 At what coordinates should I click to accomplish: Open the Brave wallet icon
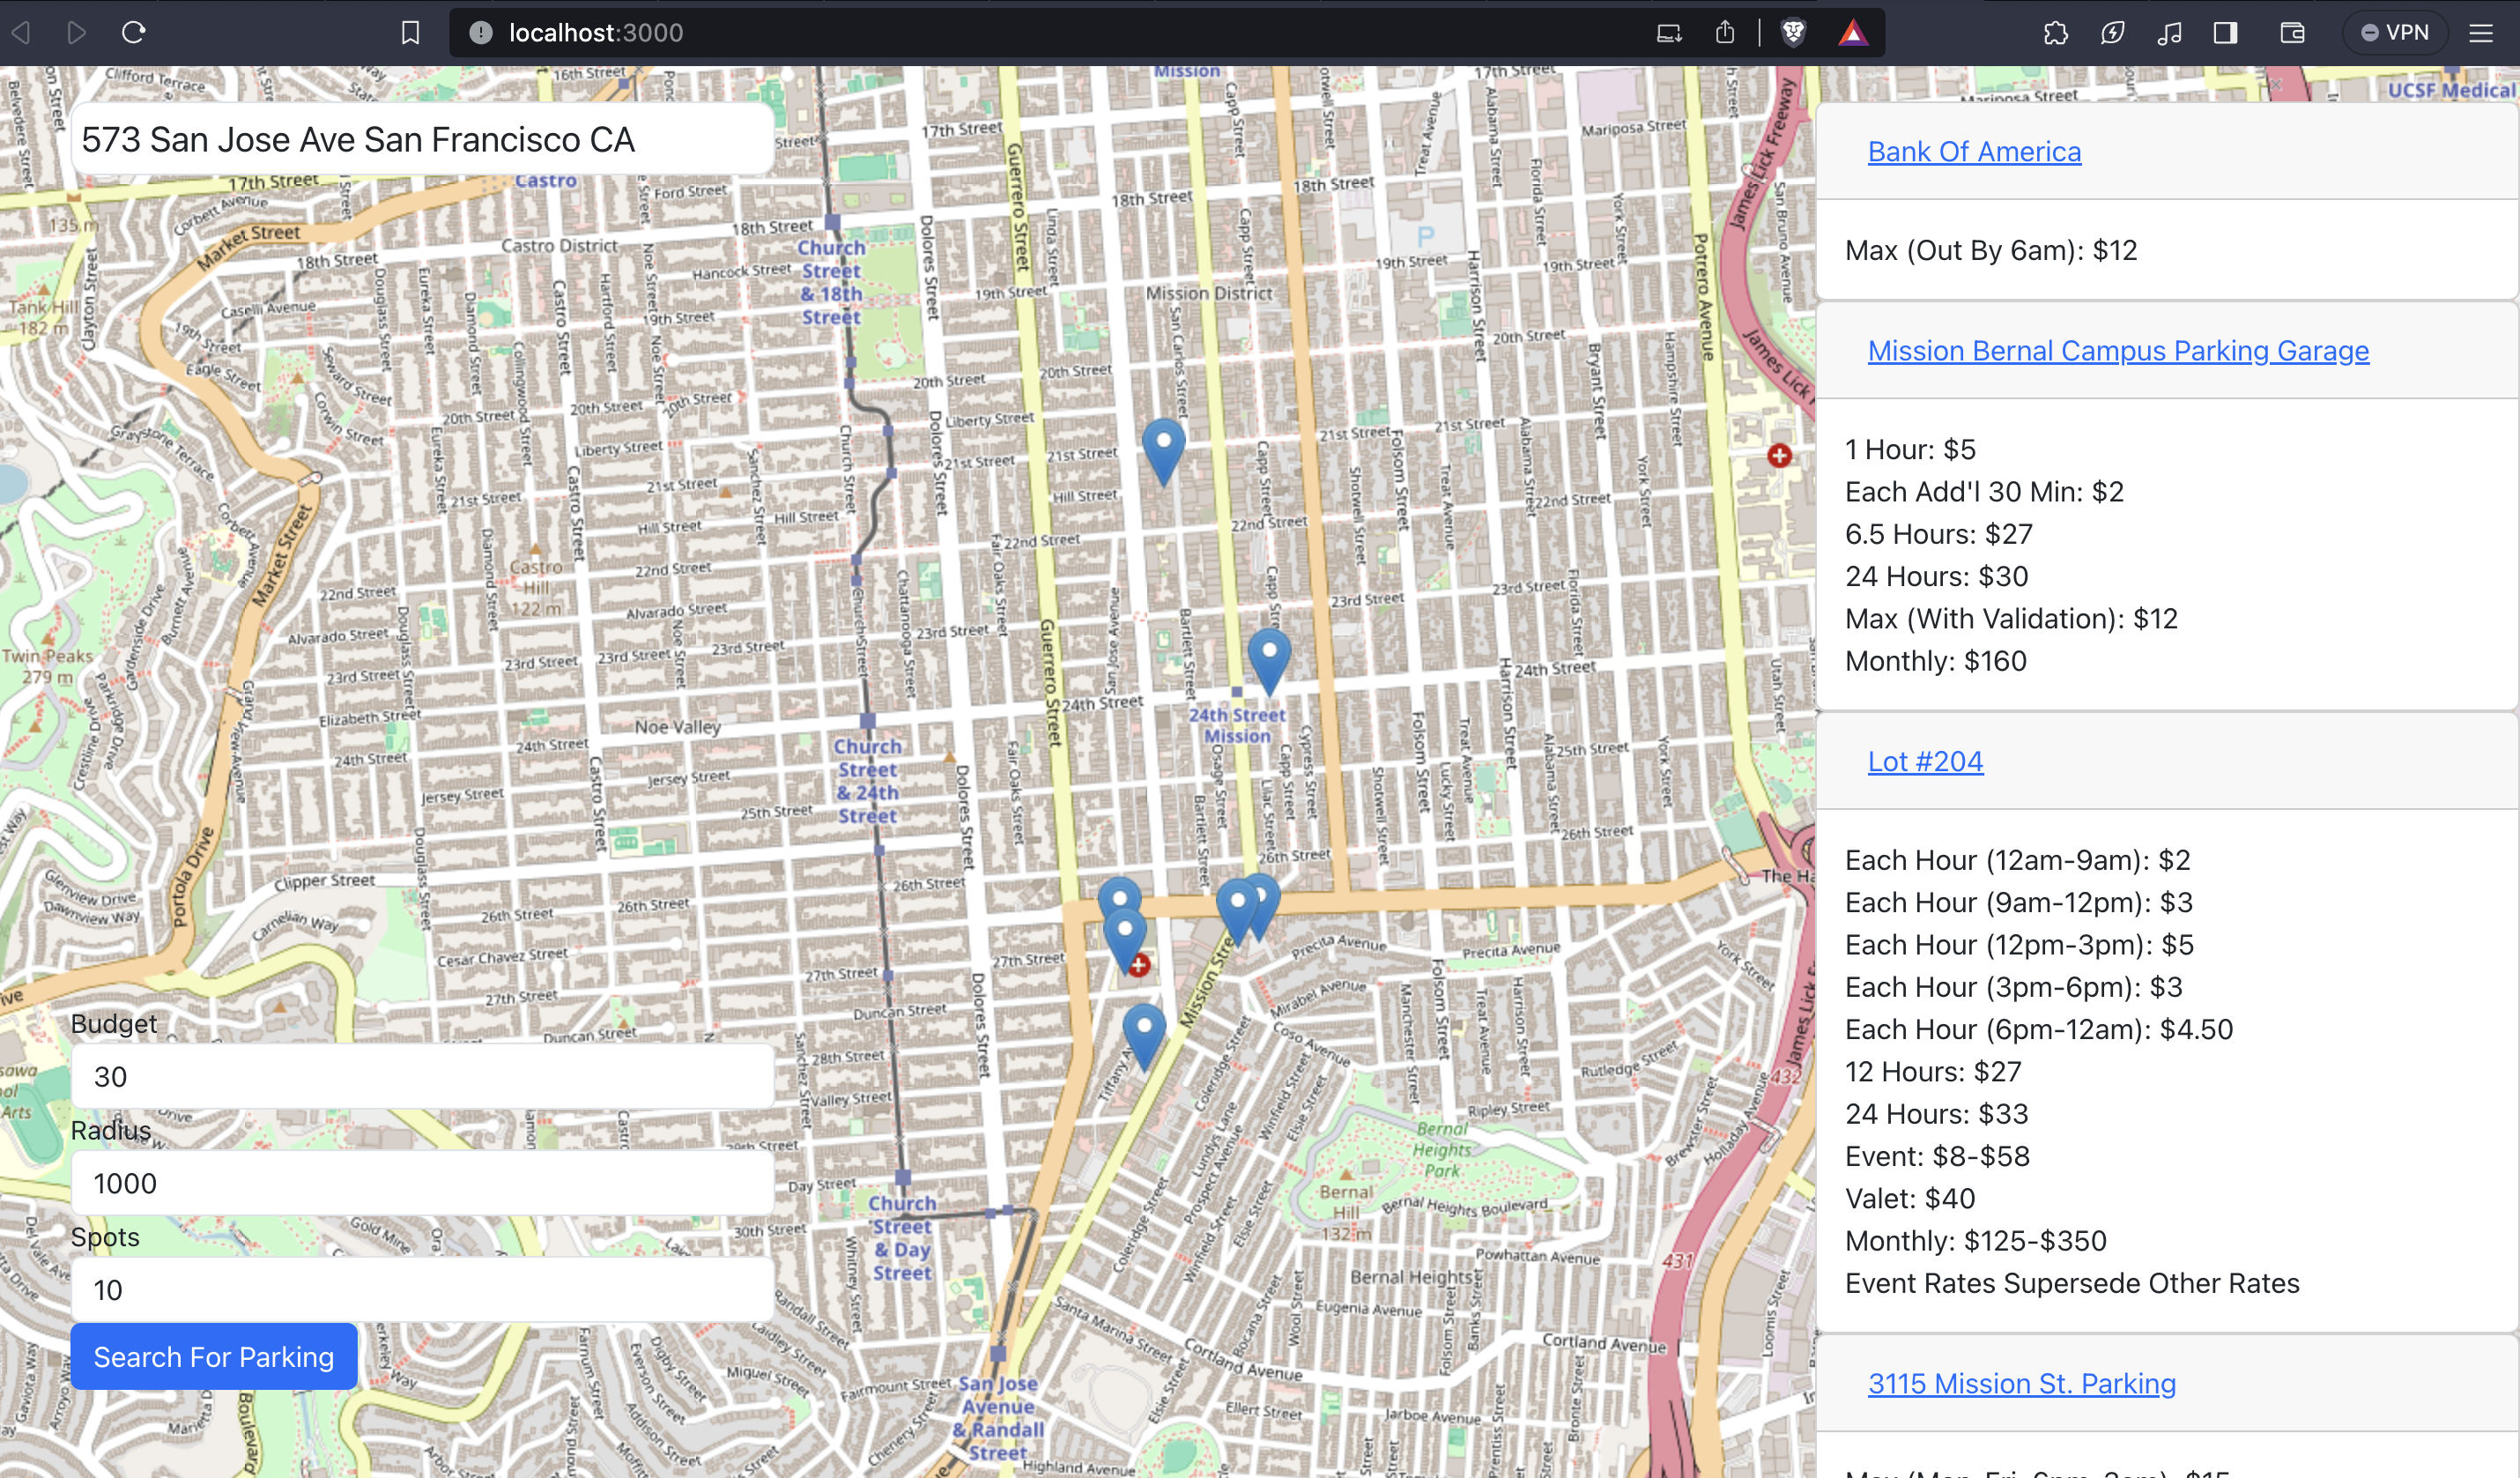2292,33
